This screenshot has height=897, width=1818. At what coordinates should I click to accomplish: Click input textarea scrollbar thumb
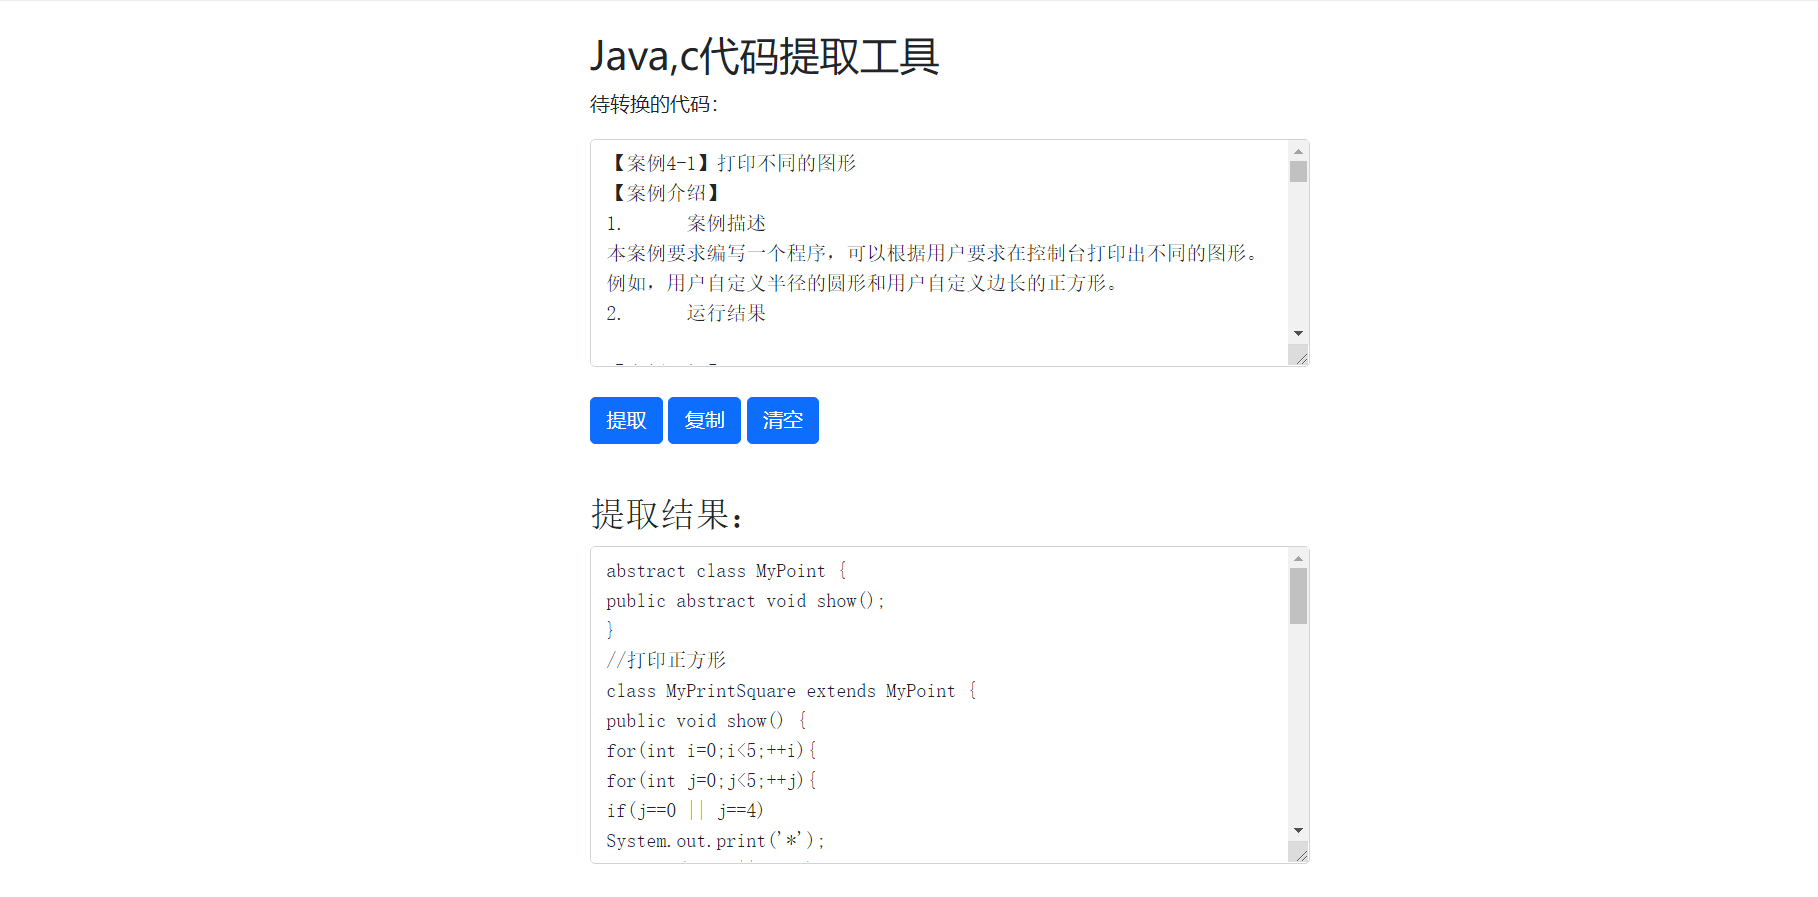point(1298,172)
